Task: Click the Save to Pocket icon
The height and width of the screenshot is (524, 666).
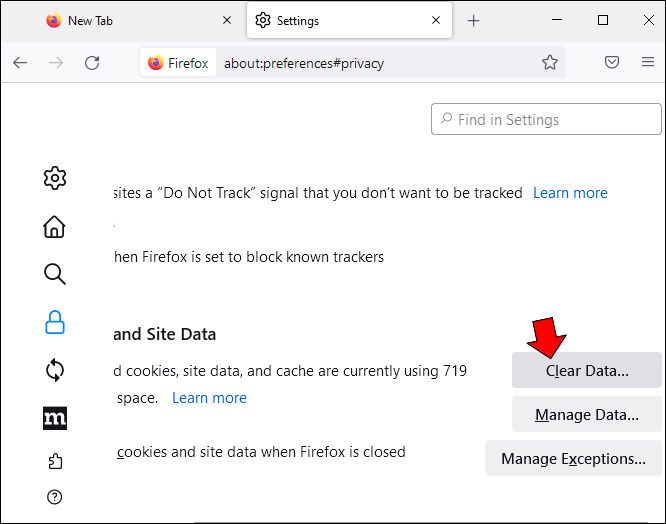Action: pos(612,63)
